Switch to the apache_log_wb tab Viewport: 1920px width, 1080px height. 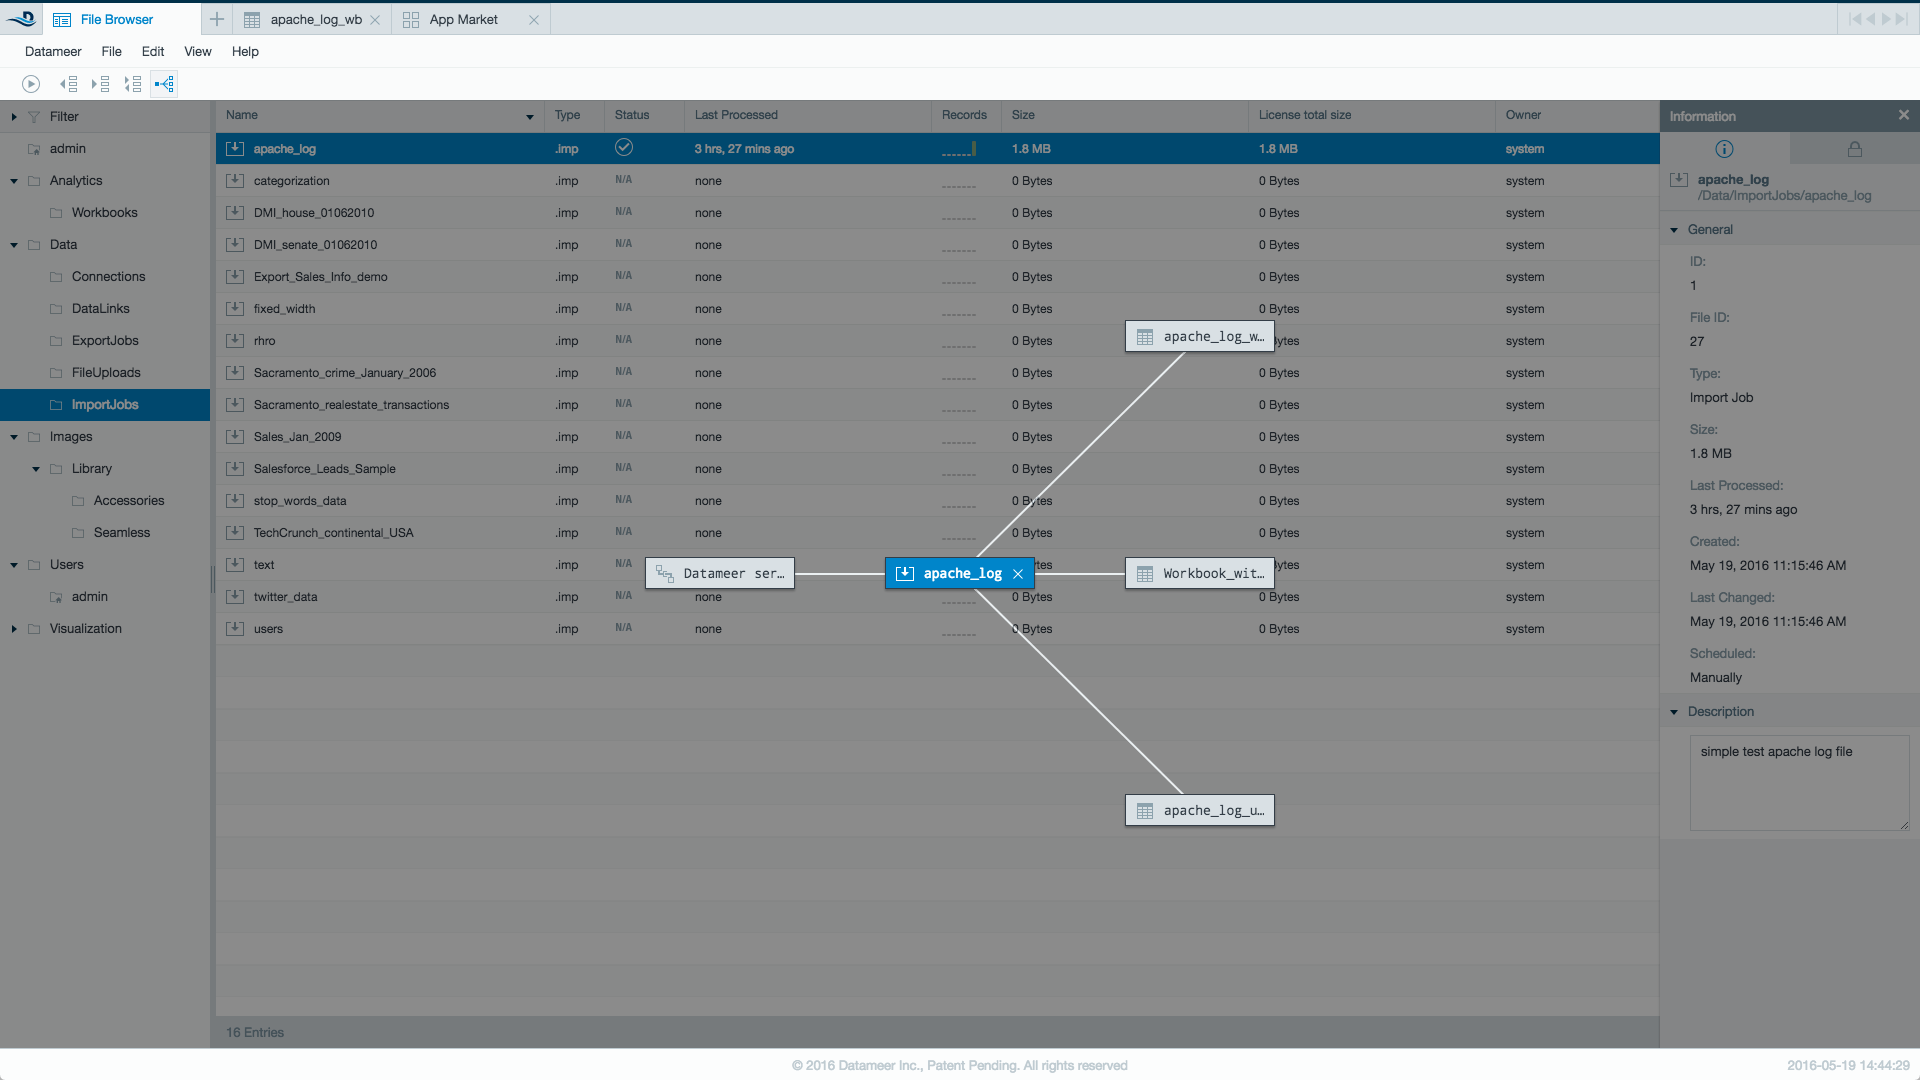tap(316, 19)
